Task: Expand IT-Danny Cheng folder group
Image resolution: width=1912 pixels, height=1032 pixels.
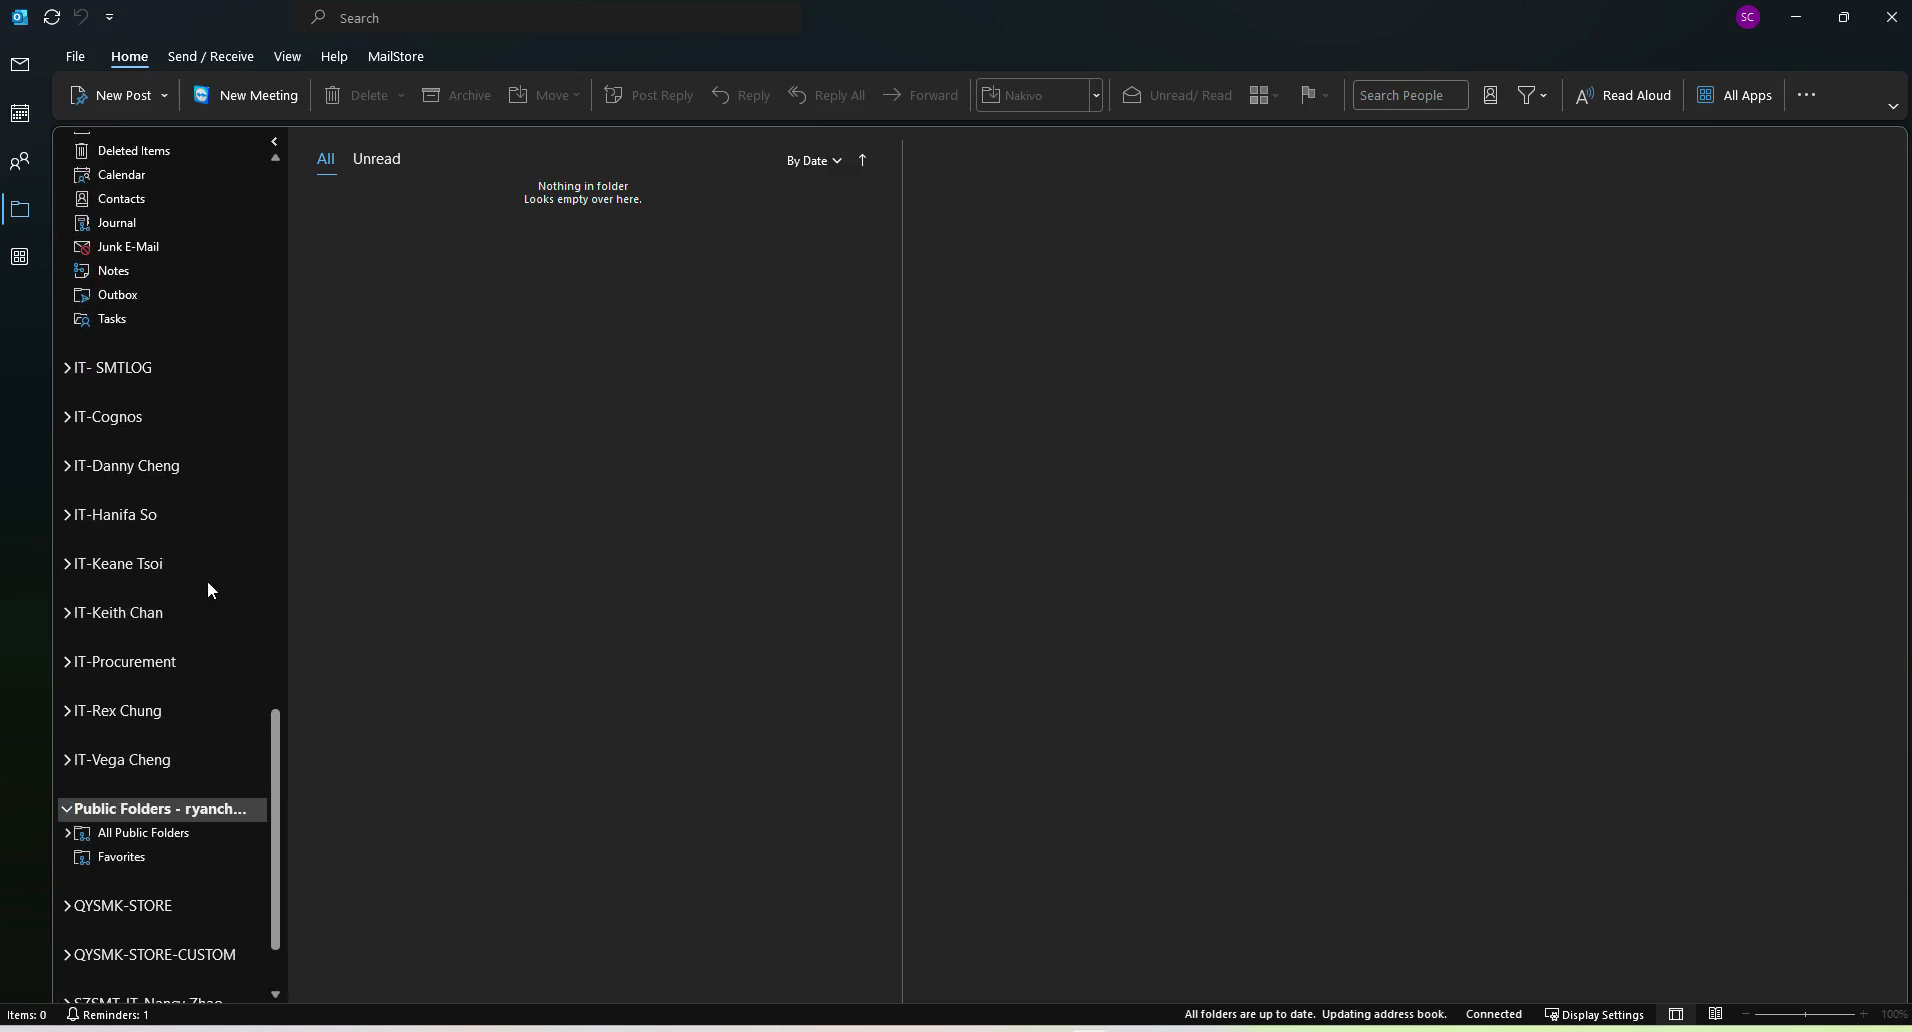Action: coord(67,466)
